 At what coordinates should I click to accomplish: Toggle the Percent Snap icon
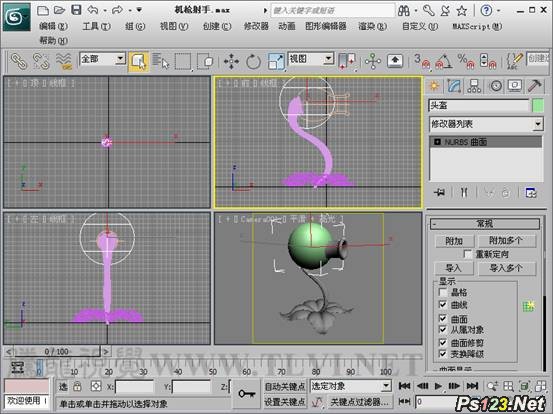pos(466,61)
